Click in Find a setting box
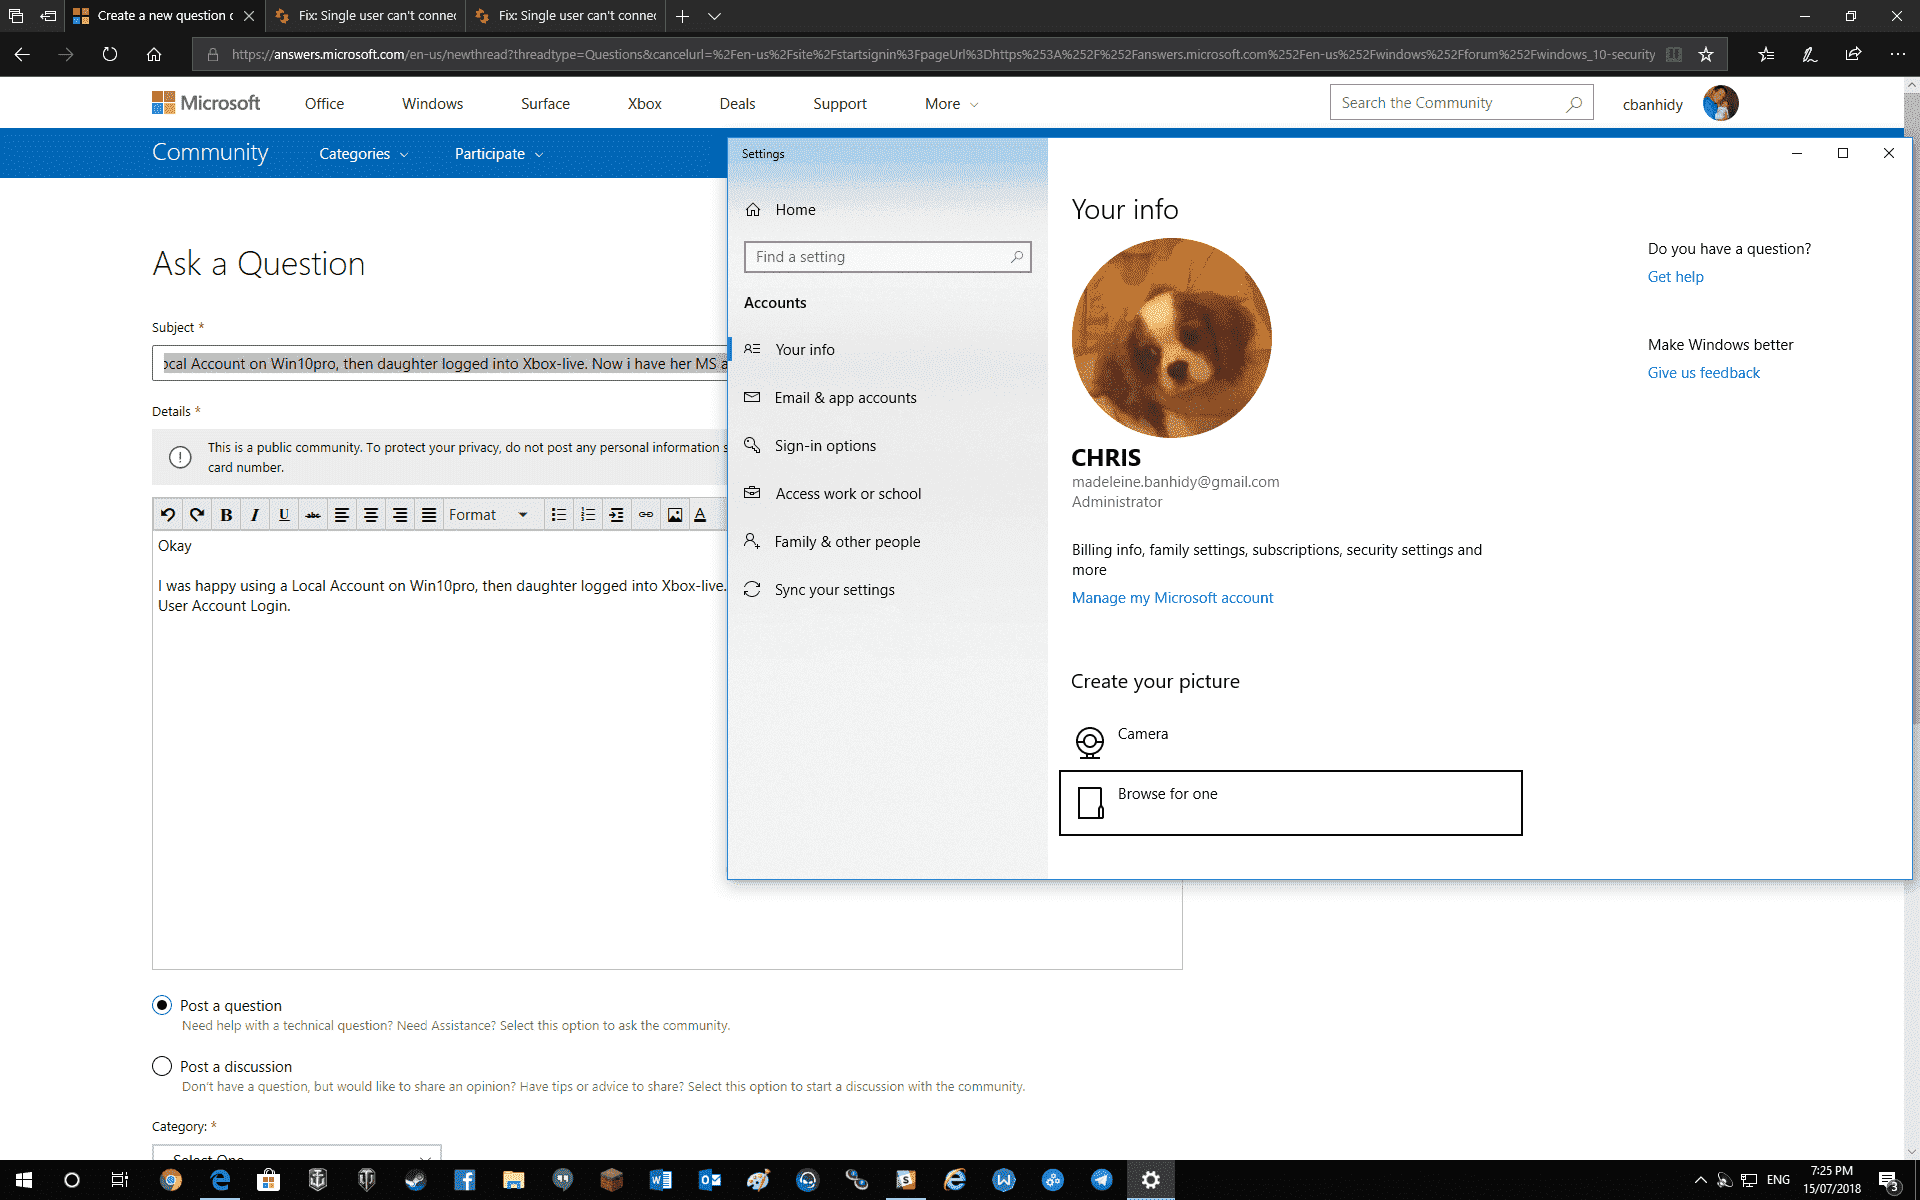 tap(887, 257)
